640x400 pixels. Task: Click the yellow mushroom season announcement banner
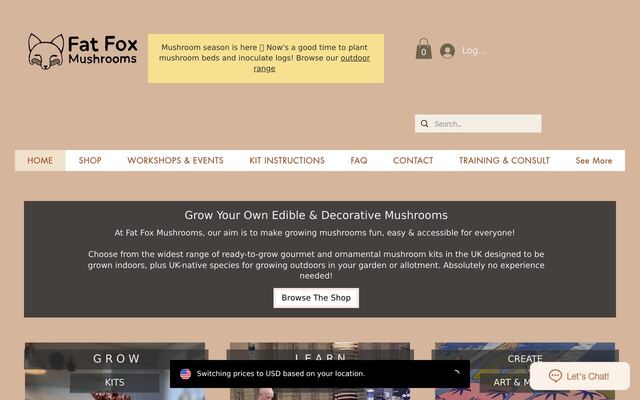(266, 58)
